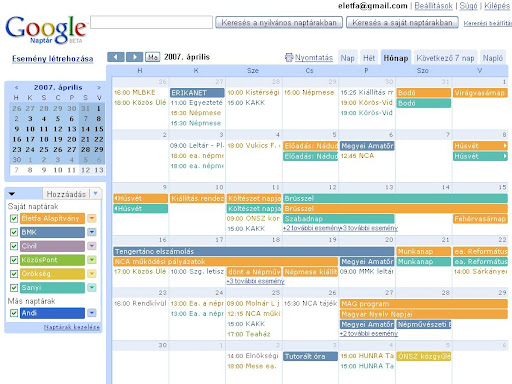Uncheck the BMK calendar checkbox
The height and width of the screenshot is (384, 512).
coord(14,232)
